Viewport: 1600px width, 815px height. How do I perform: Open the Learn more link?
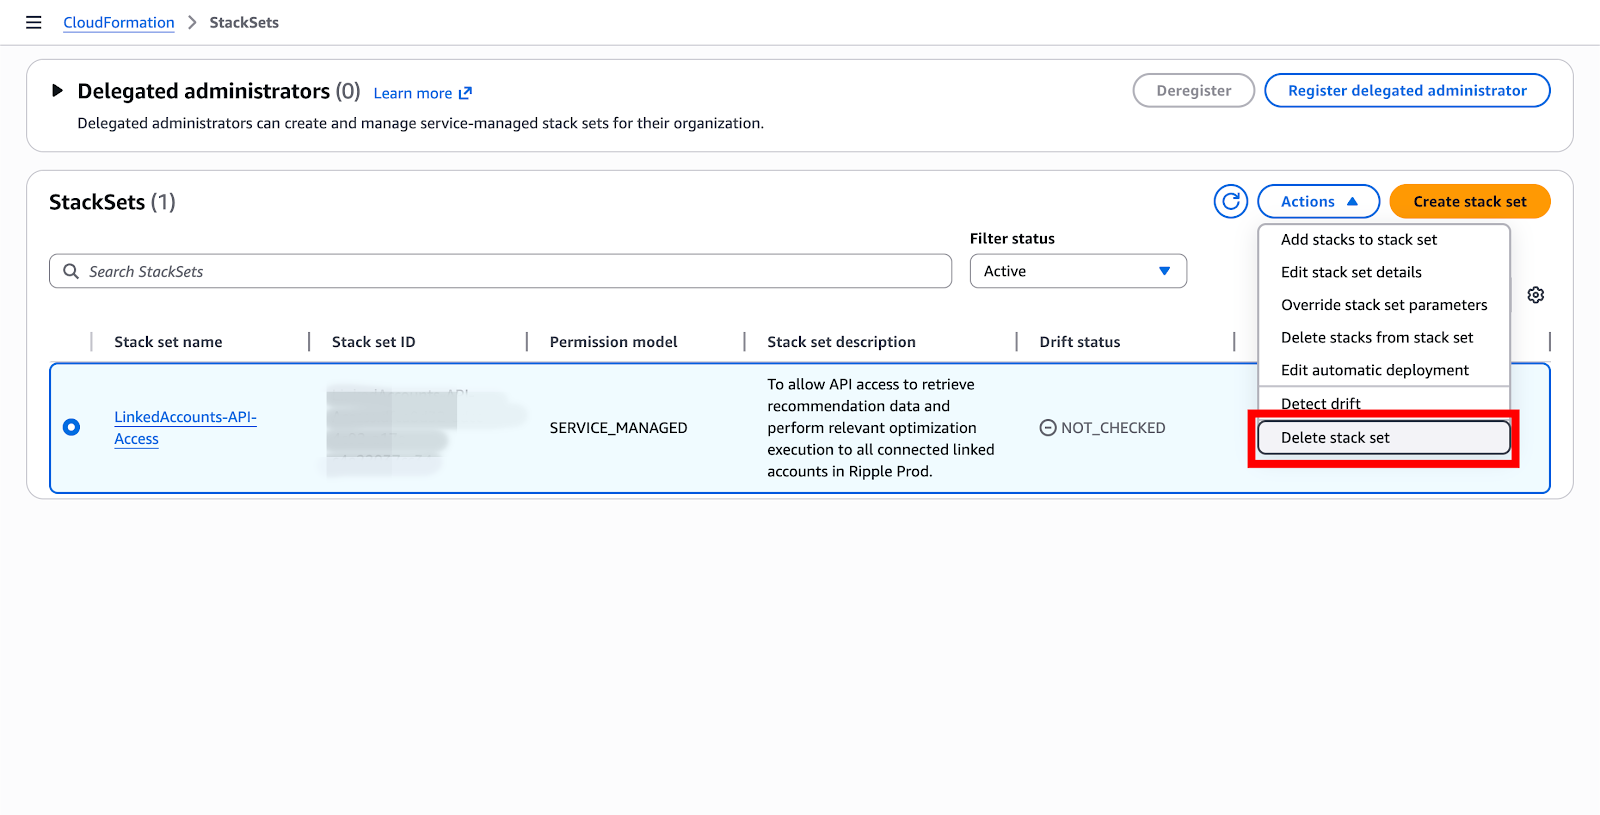tap(422, 93)
